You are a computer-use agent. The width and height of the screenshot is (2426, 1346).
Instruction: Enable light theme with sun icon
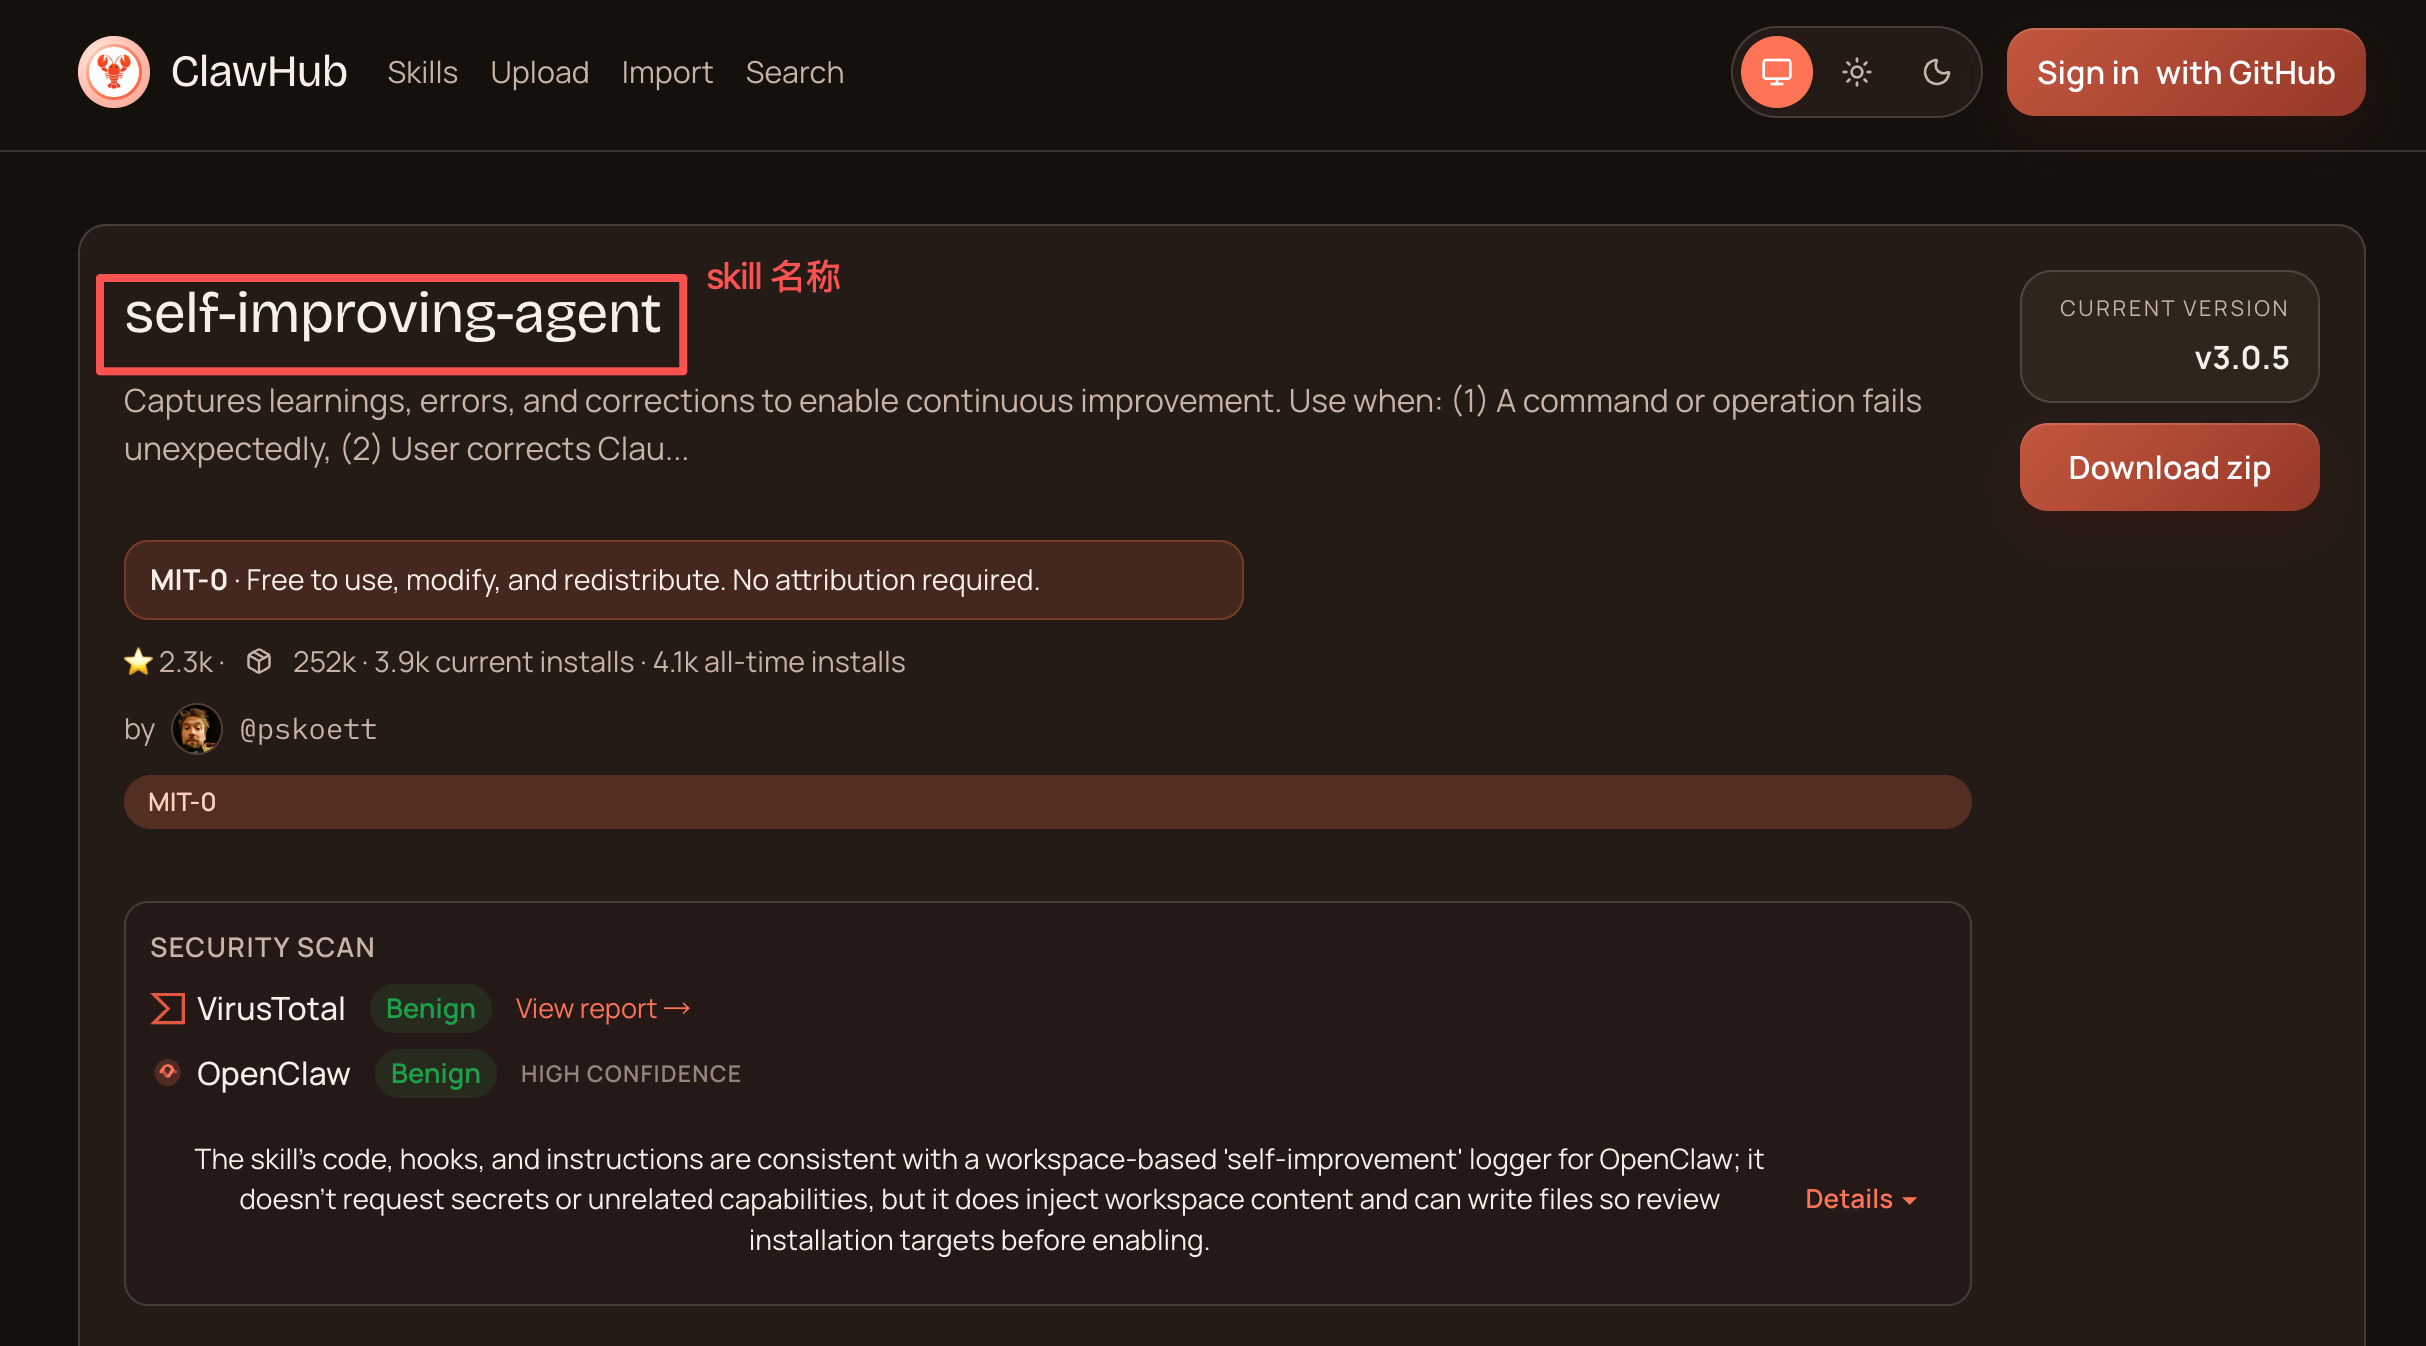[1857, 72]
